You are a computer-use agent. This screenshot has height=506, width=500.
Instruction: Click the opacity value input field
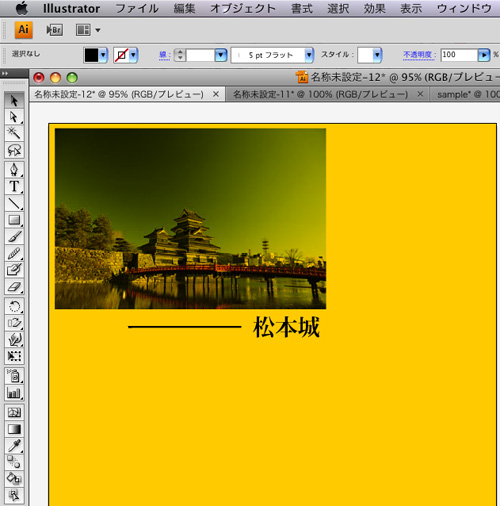coord(459,55)
